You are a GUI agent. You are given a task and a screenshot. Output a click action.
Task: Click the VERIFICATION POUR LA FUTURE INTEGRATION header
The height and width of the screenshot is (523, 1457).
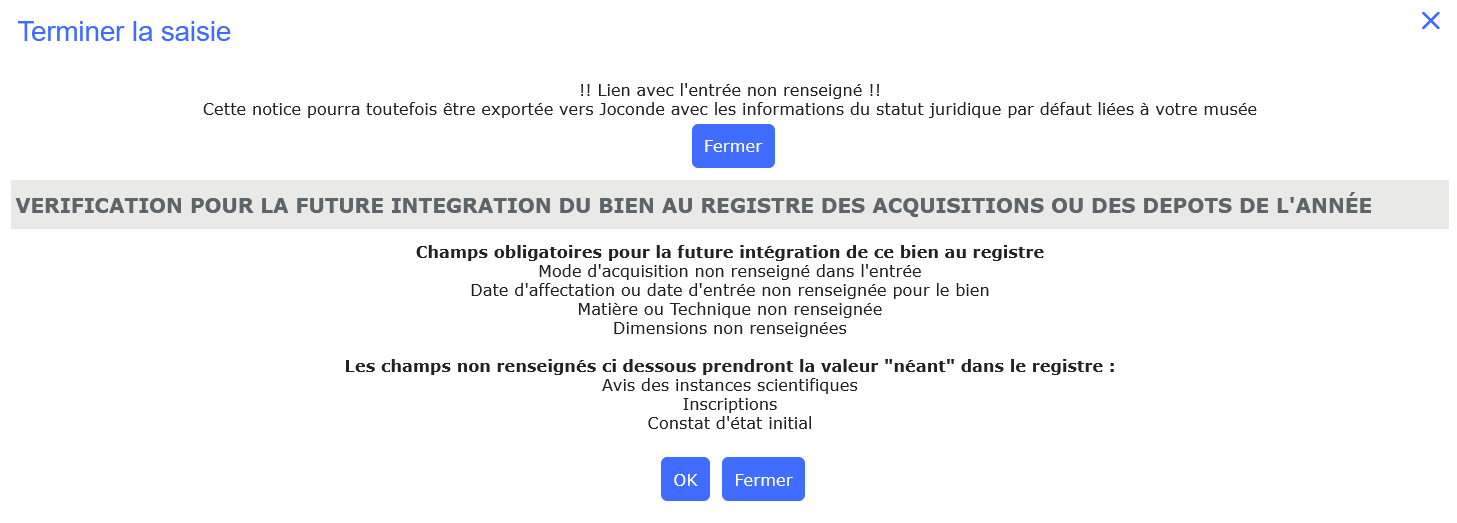point(693,205)
